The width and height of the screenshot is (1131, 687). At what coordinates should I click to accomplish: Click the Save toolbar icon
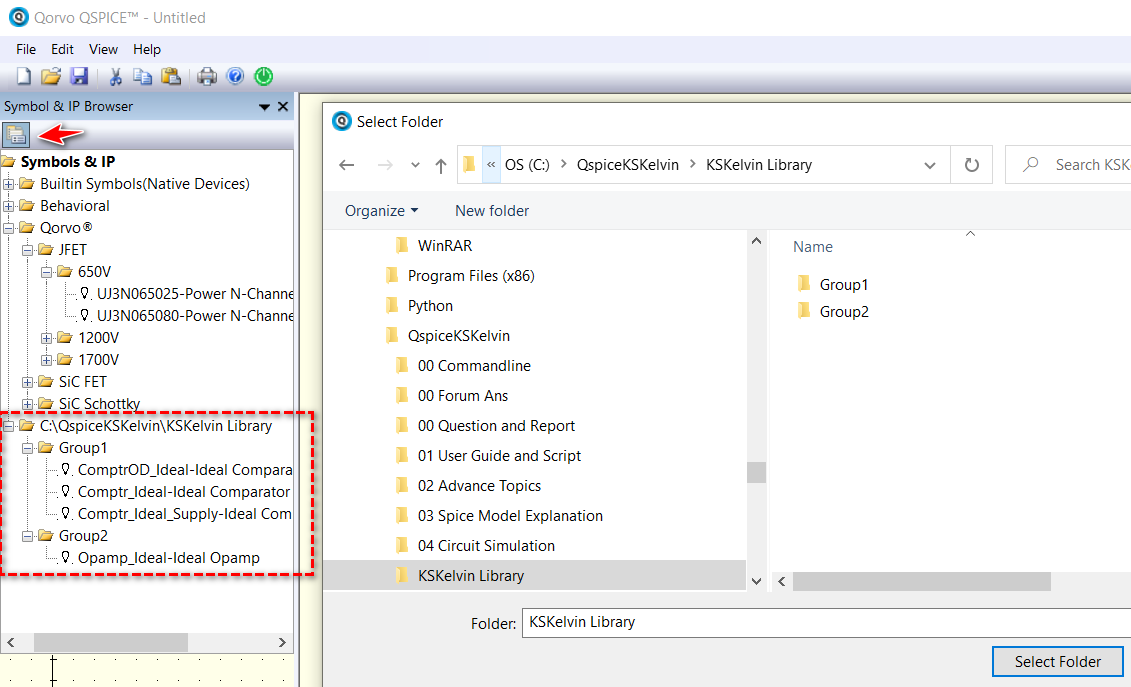click(x=79, y=76)
